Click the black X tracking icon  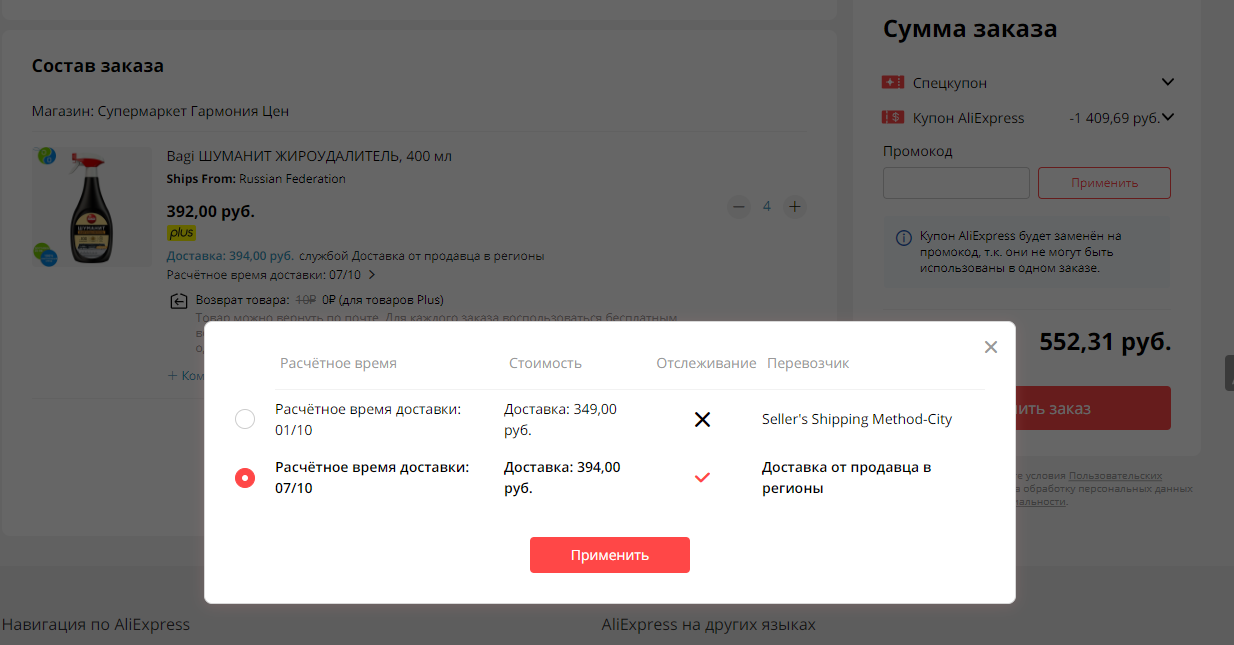click(702, 419)
